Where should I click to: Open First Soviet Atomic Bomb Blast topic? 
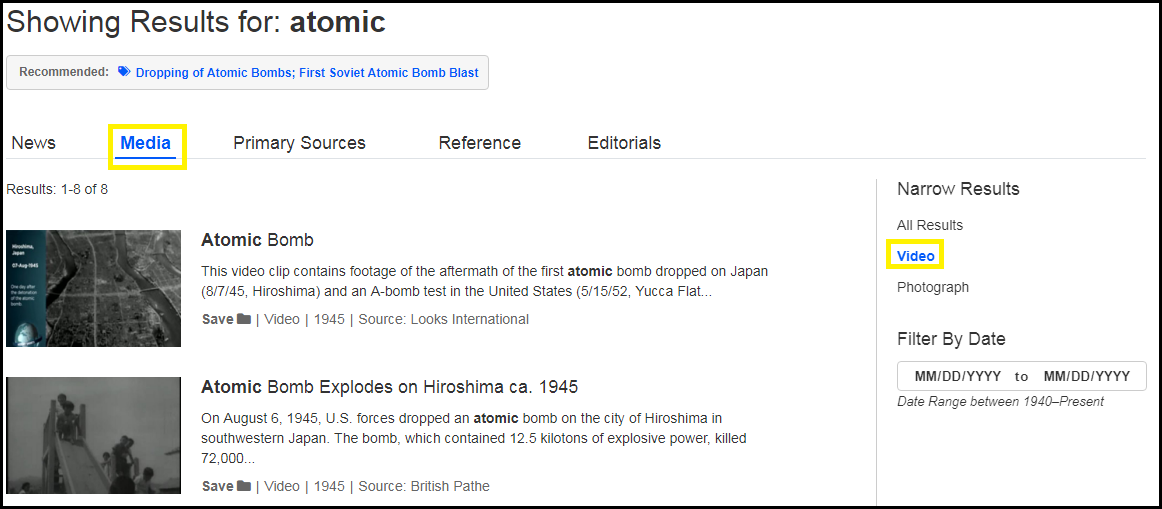(x=389, y=73)
